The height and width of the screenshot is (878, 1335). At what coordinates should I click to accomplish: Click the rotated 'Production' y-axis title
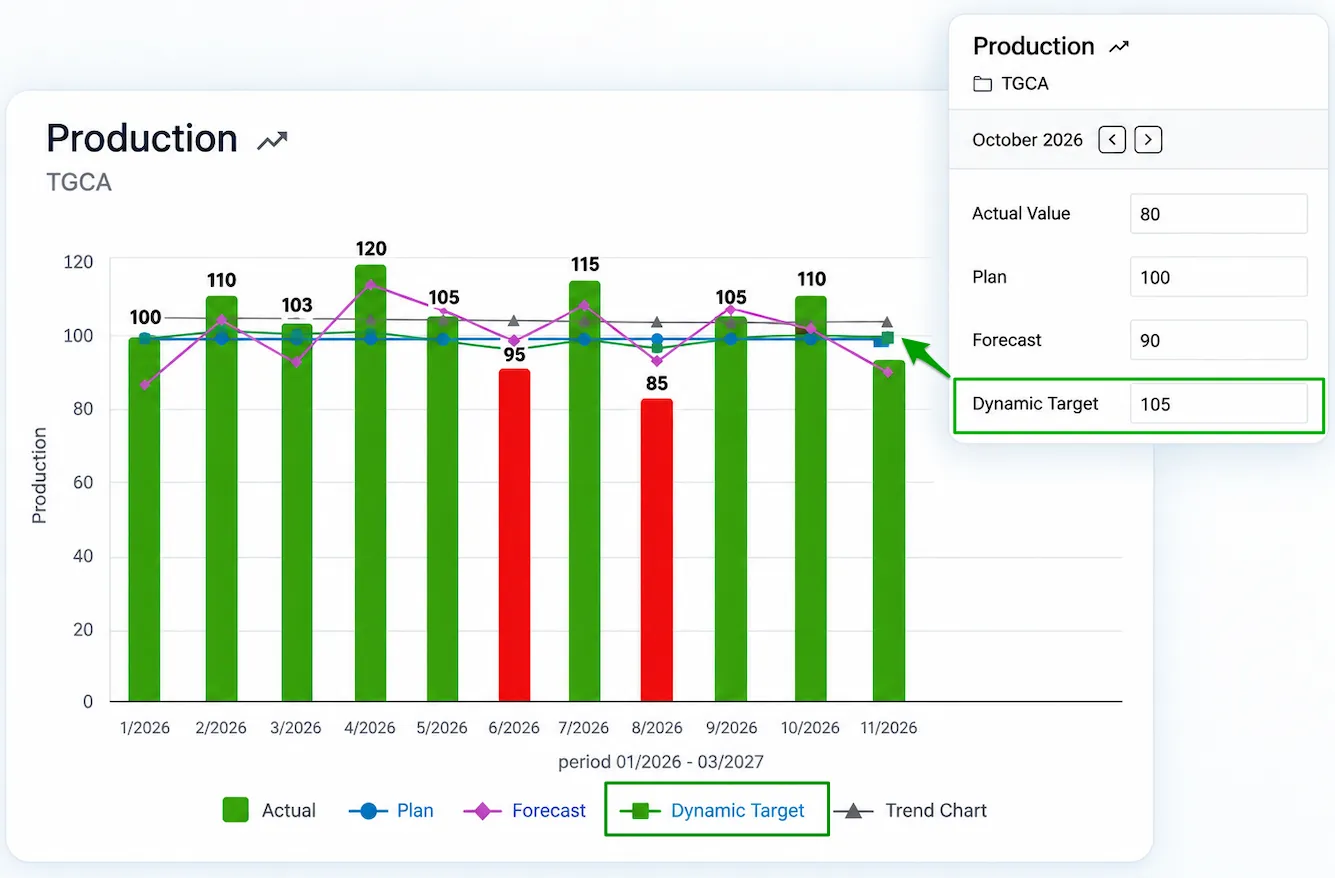(x=40, y=476)
